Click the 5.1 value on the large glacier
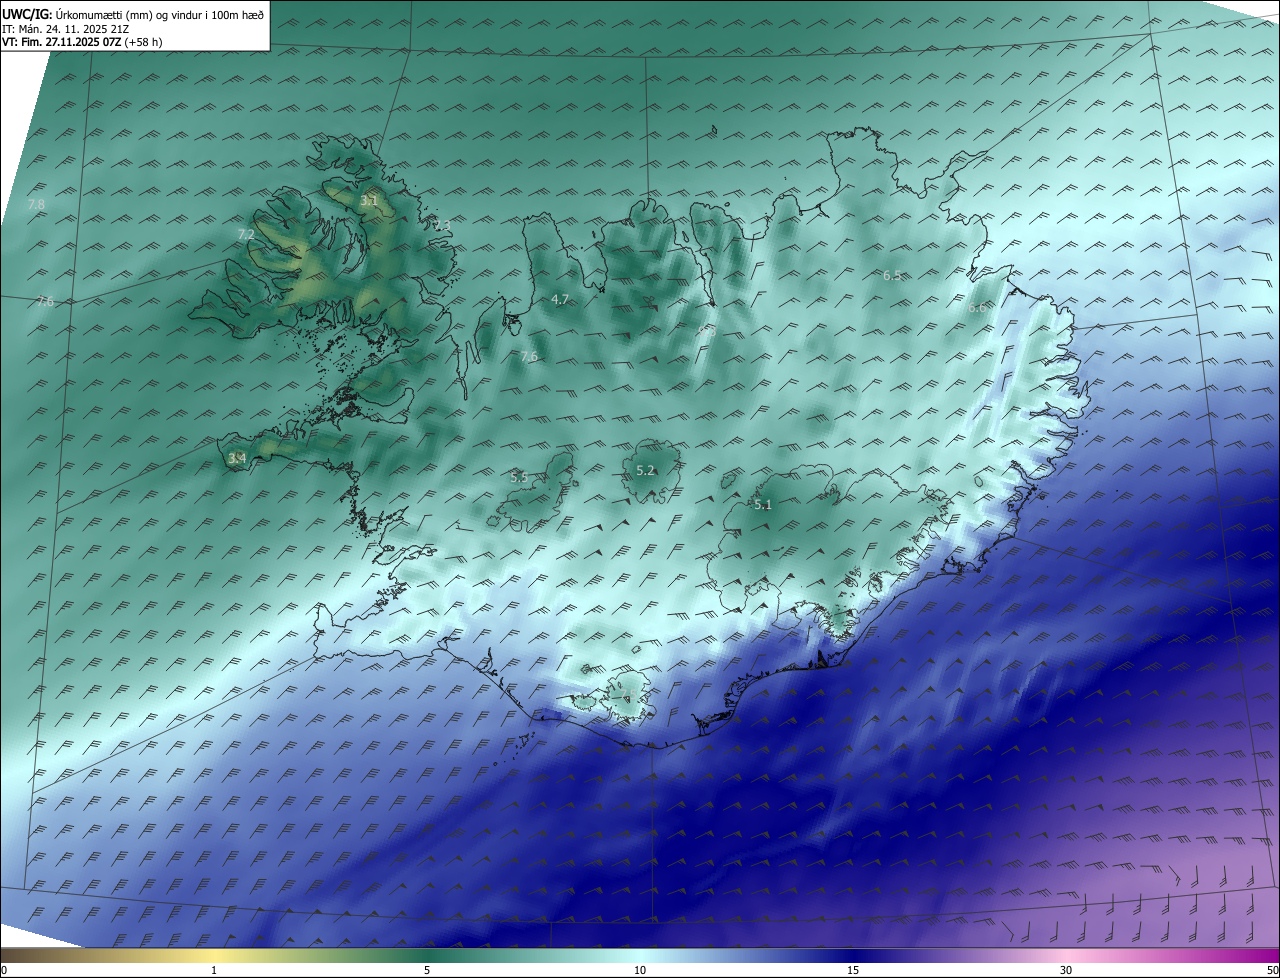Screen dimensions: 1280x978 point(763,505)
